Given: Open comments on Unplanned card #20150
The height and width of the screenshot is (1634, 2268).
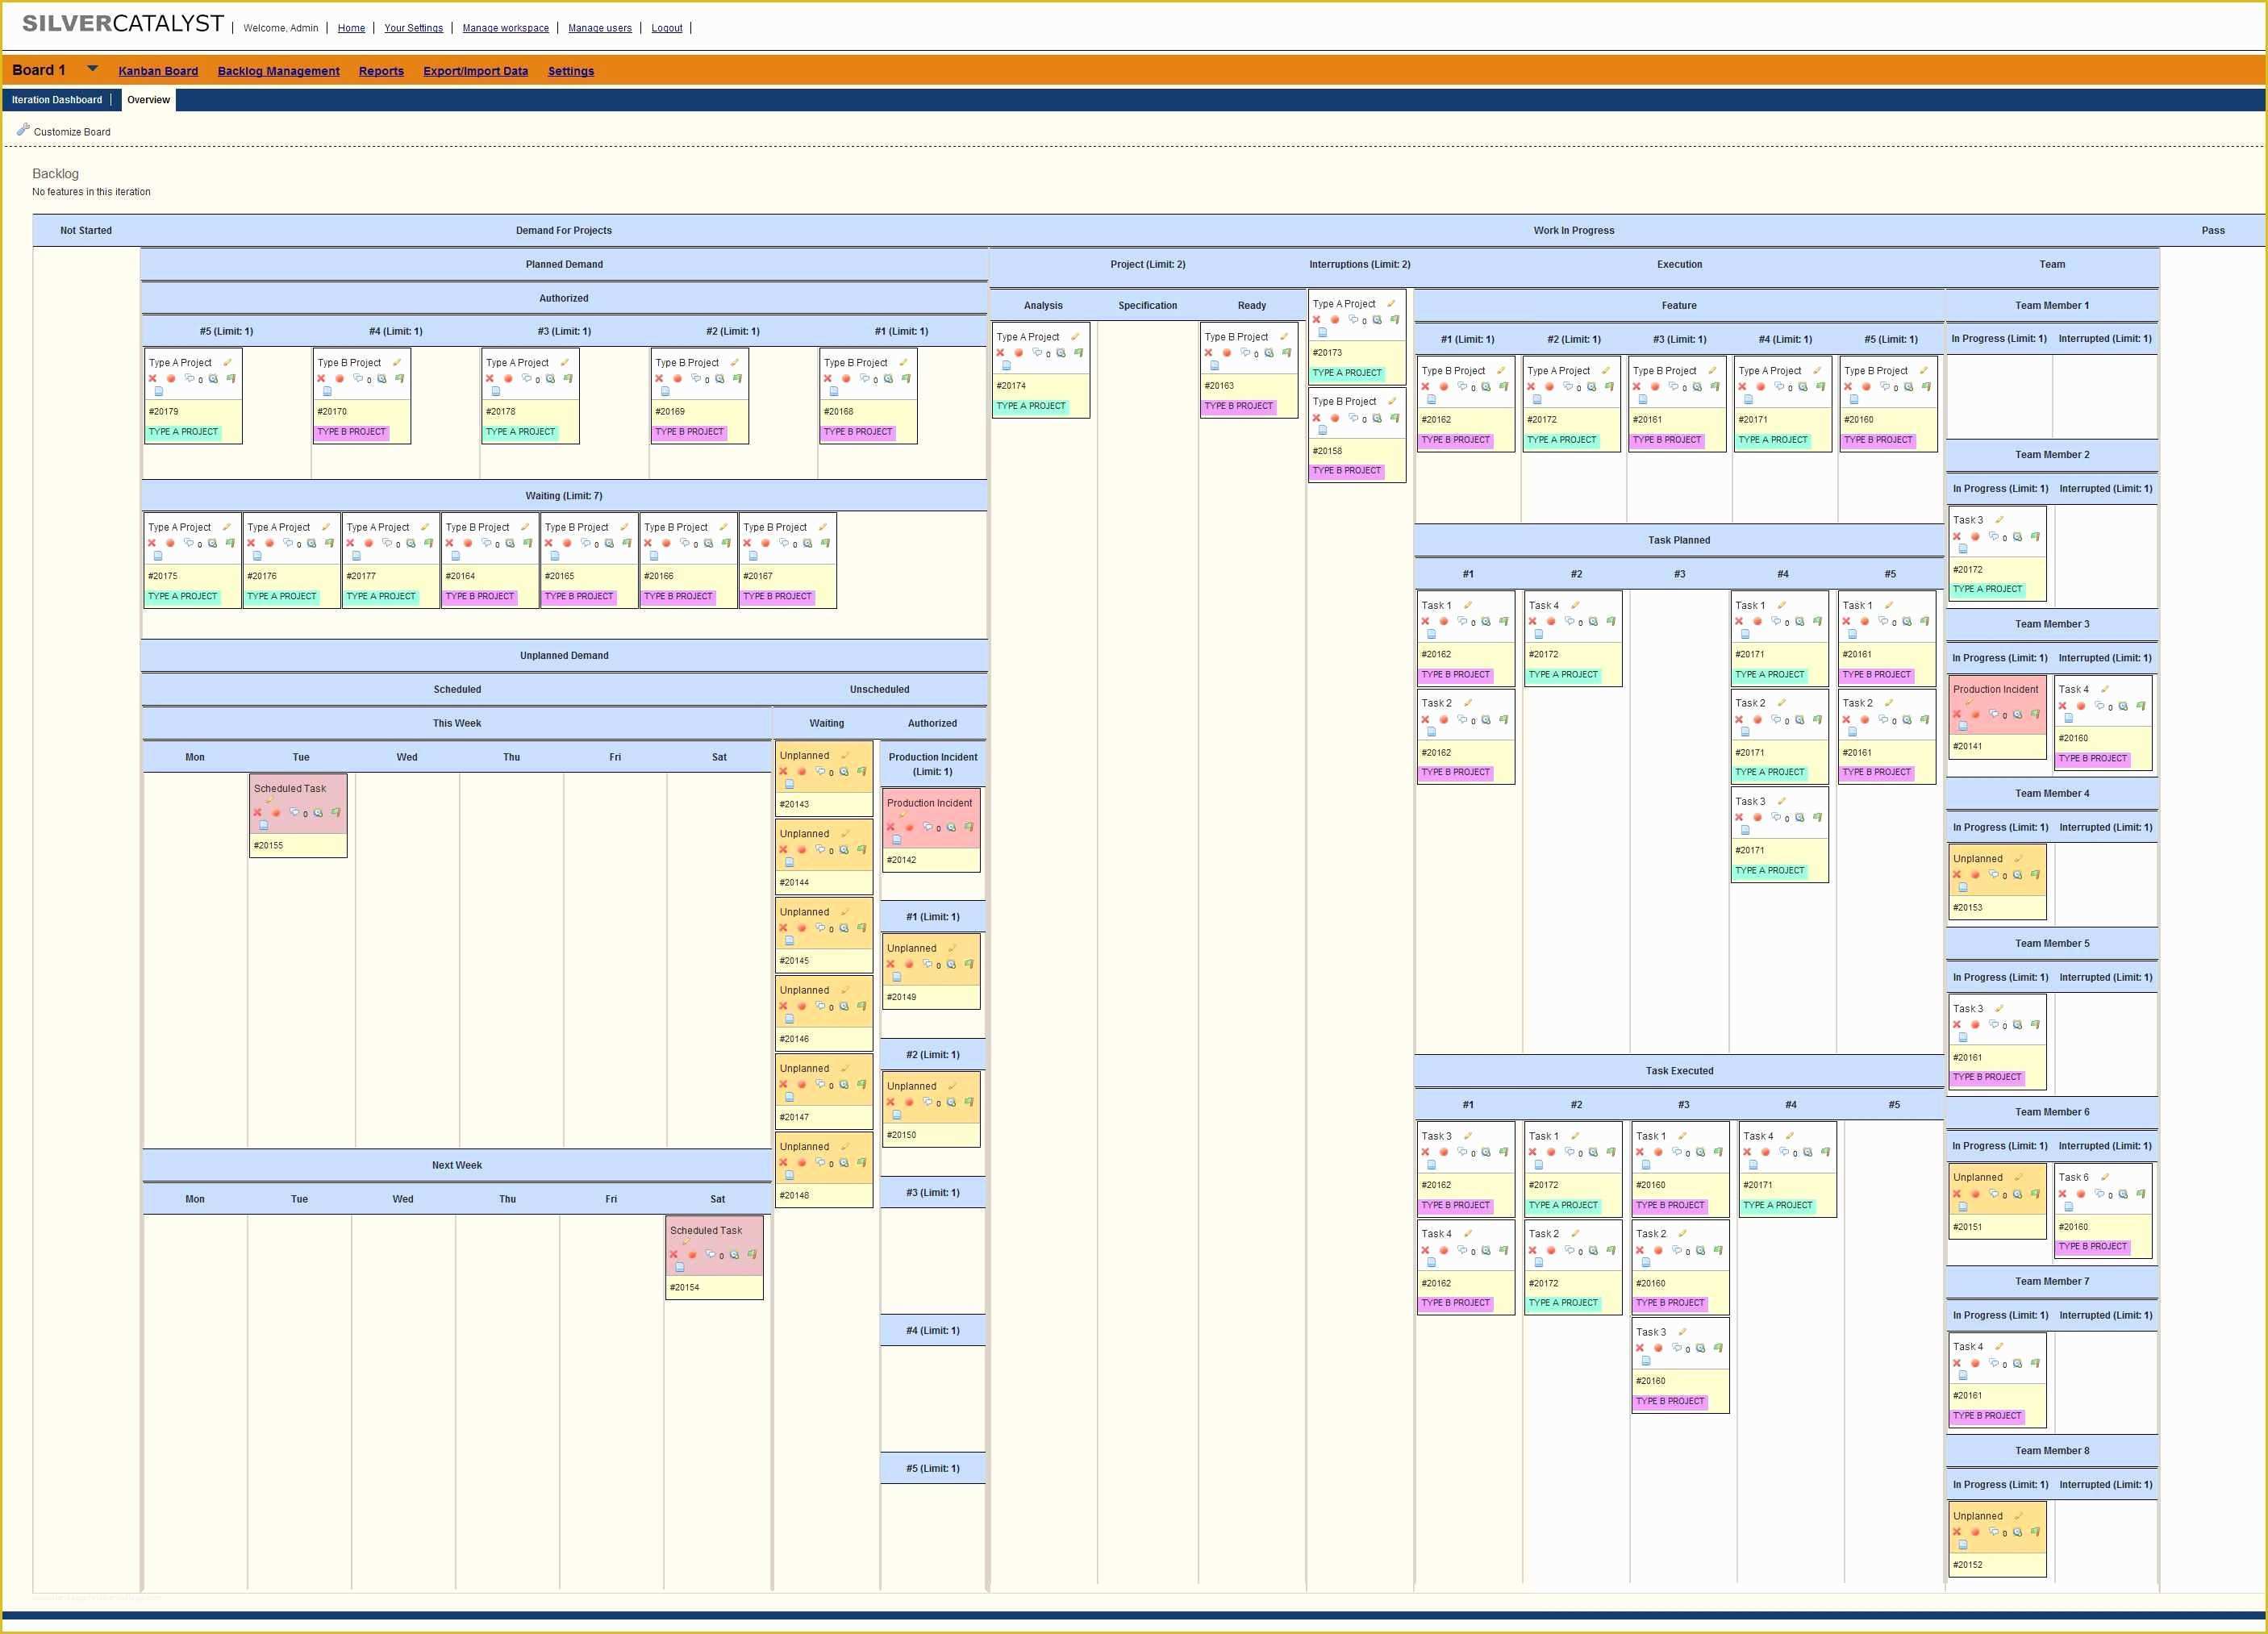Looking at the screenshot, I should (927, 1102).
